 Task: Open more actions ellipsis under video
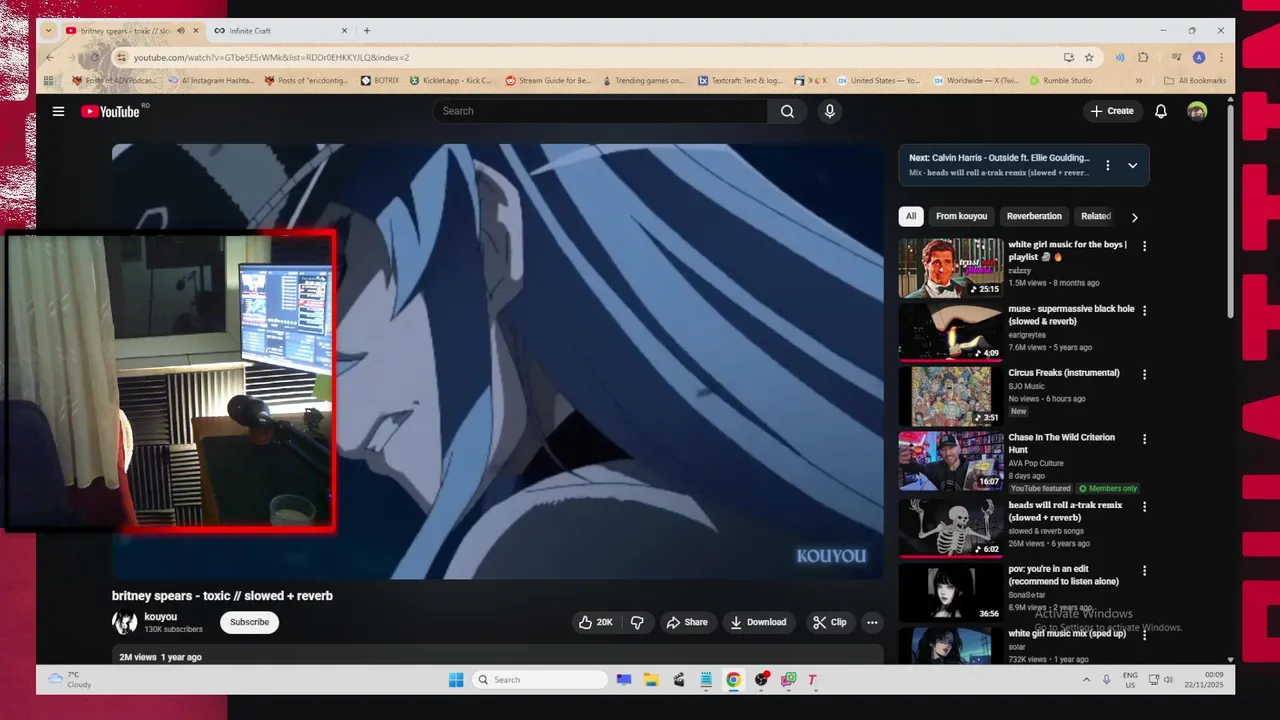pyautogui.click(x=872, y=622)
